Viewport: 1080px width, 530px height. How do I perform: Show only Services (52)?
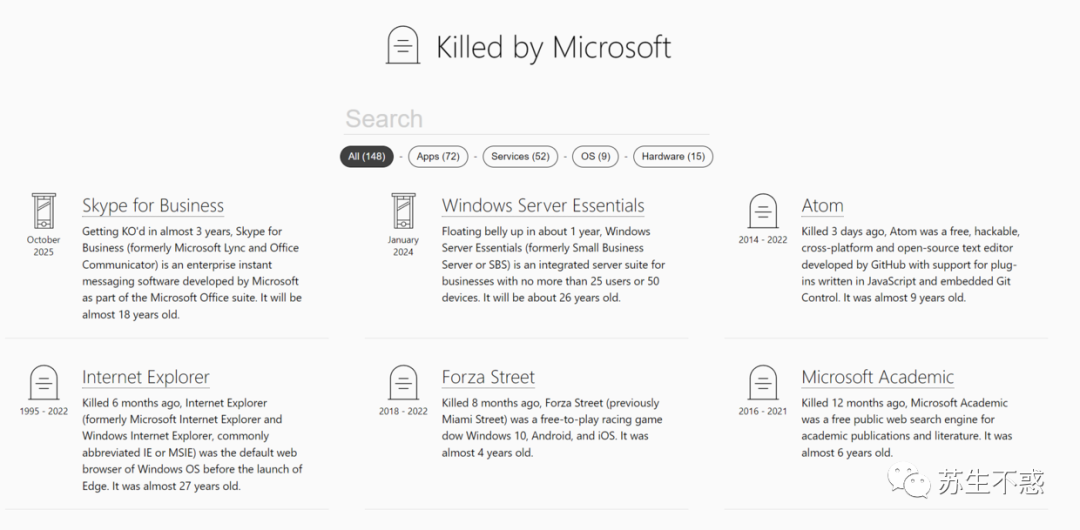(x=520, y=156)
